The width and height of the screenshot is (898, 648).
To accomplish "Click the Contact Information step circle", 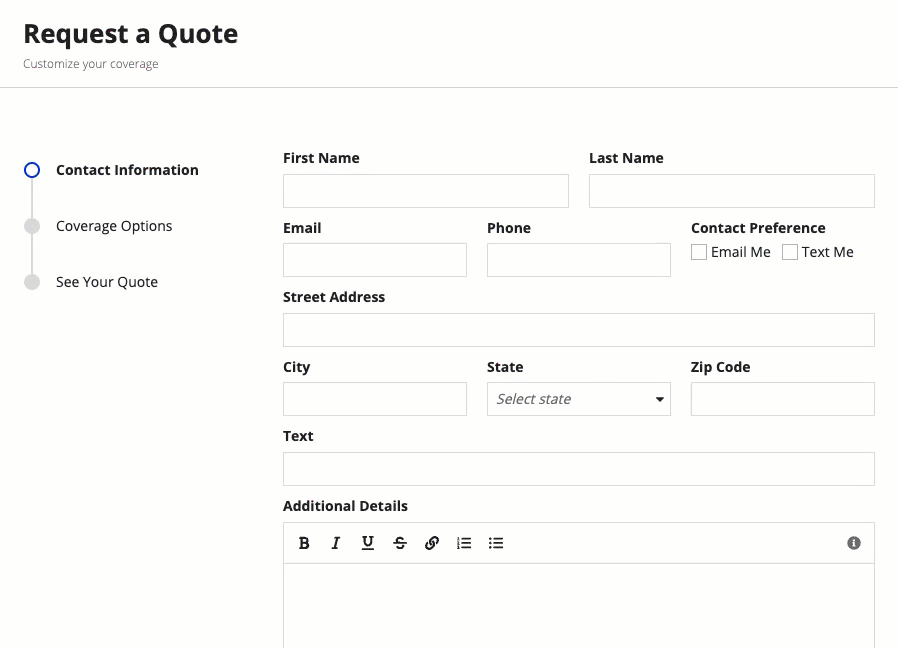I will pyautogui.click(x=32, y=170).
